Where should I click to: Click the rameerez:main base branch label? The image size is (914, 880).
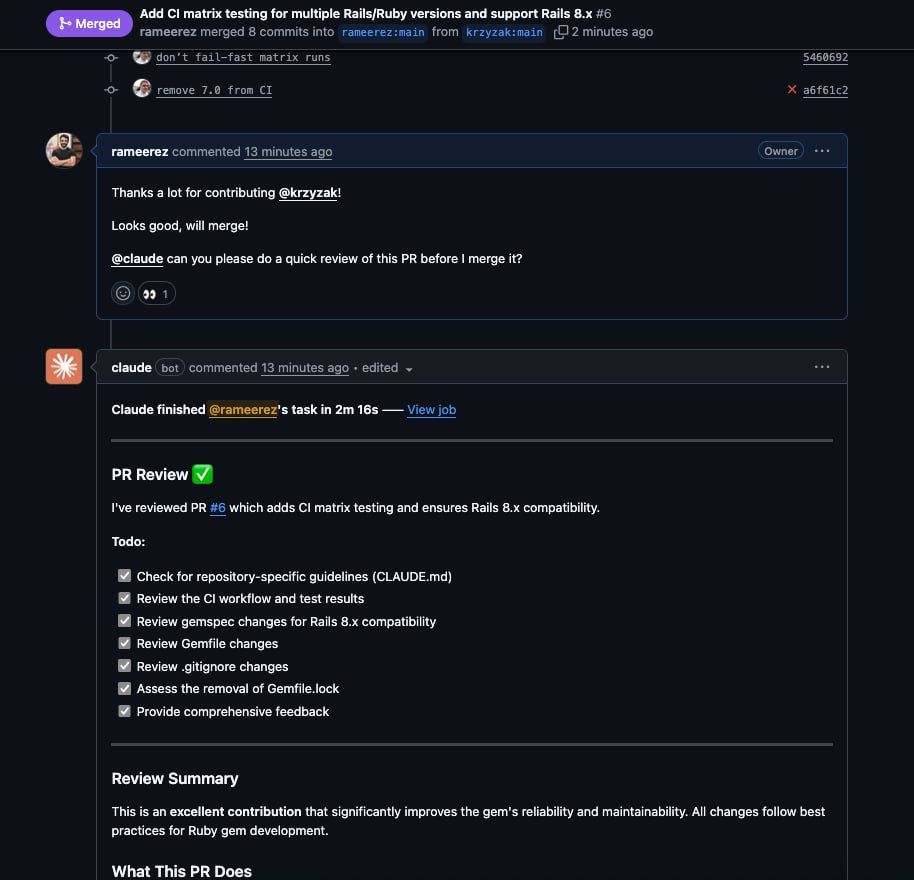383,32
